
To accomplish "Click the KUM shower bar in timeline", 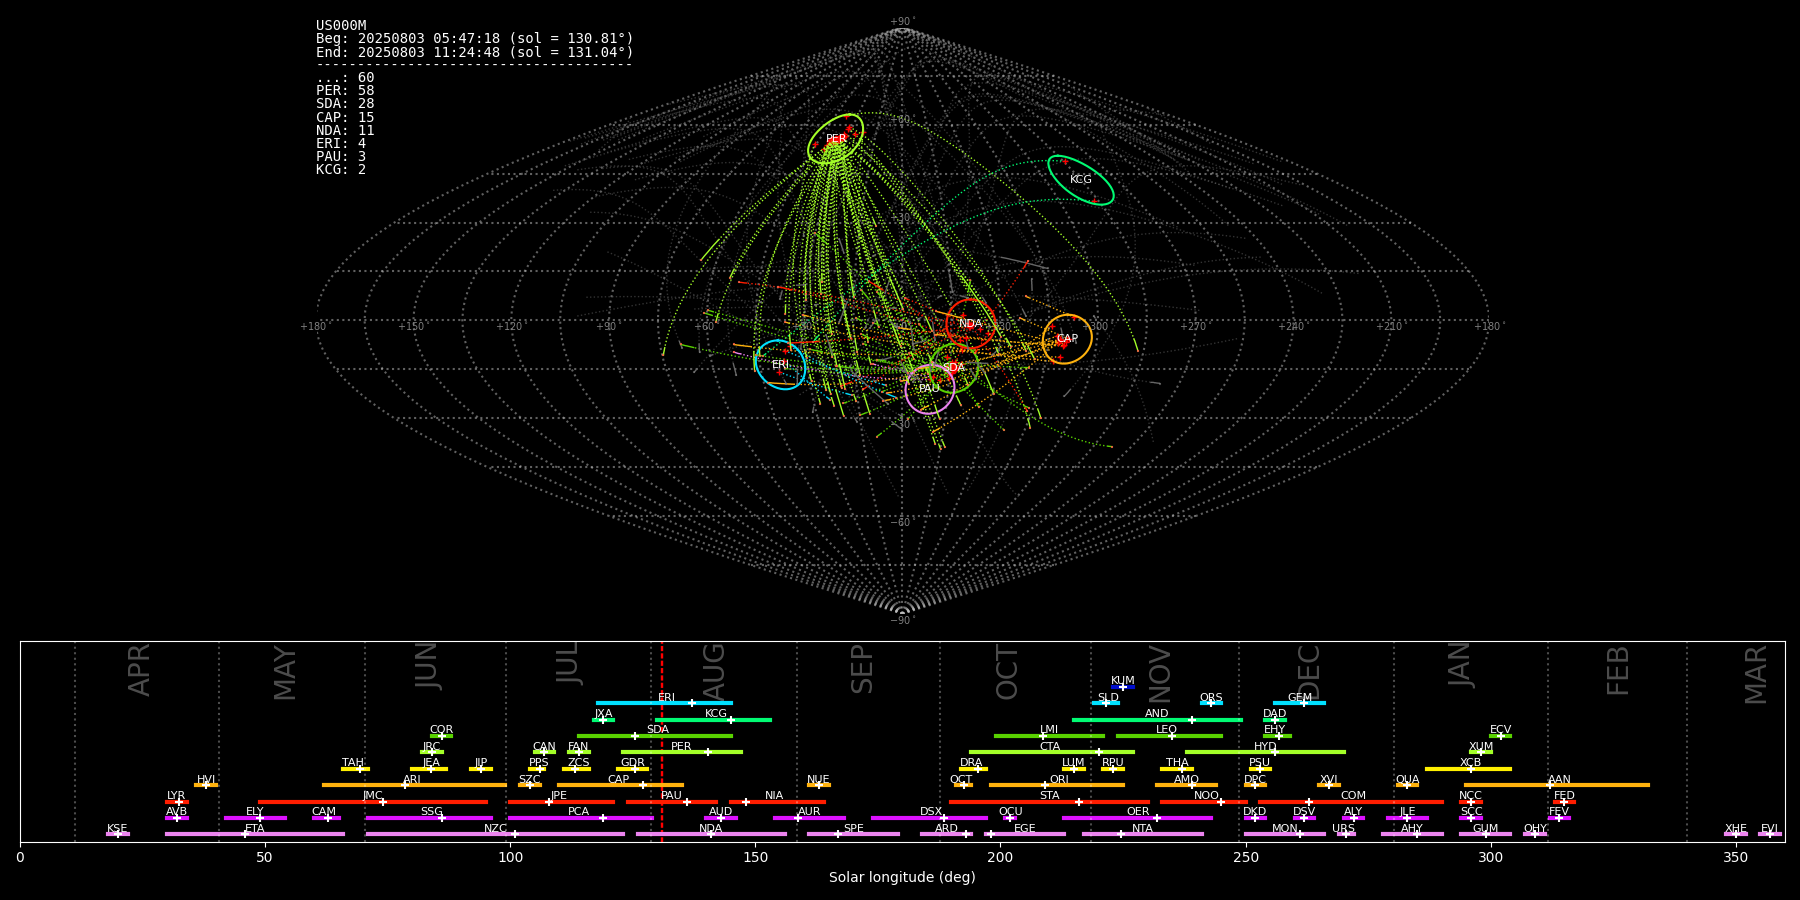I will pyautogui.click(x=1123, y=687).
